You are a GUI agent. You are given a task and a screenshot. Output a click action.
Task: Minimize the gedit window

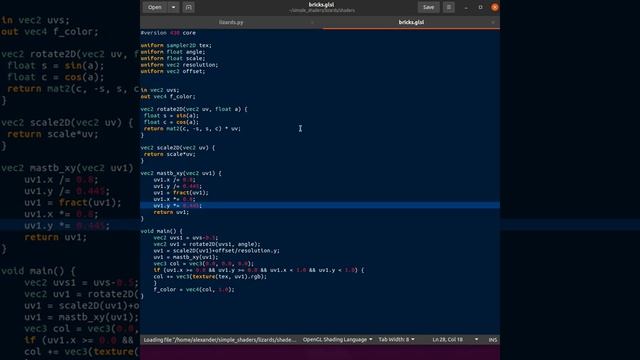click(x=466, y=7)
